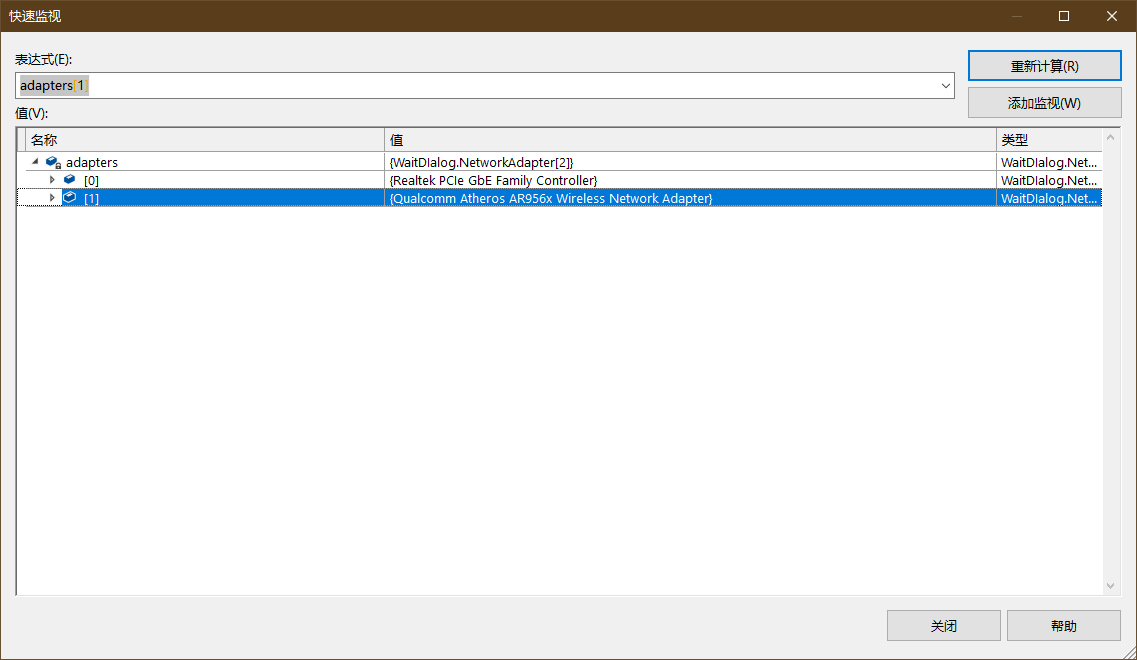Click the adapters variable icon
The image size is (1137, 660).
(53, 162)
